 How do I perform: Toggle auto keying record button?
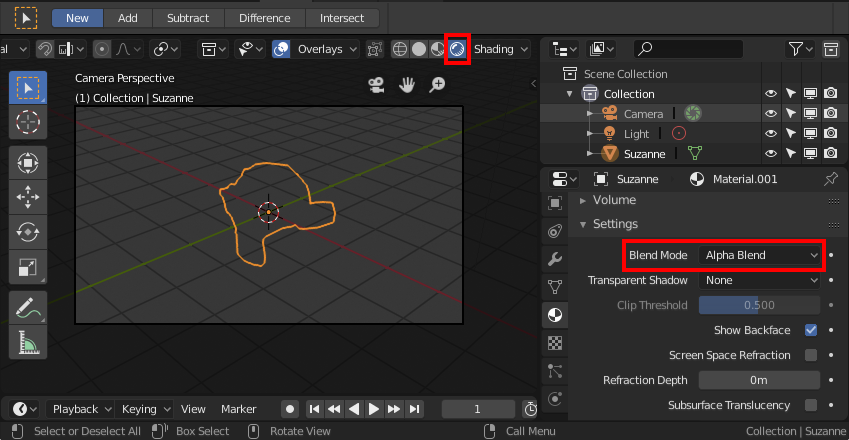pos(290,409)
